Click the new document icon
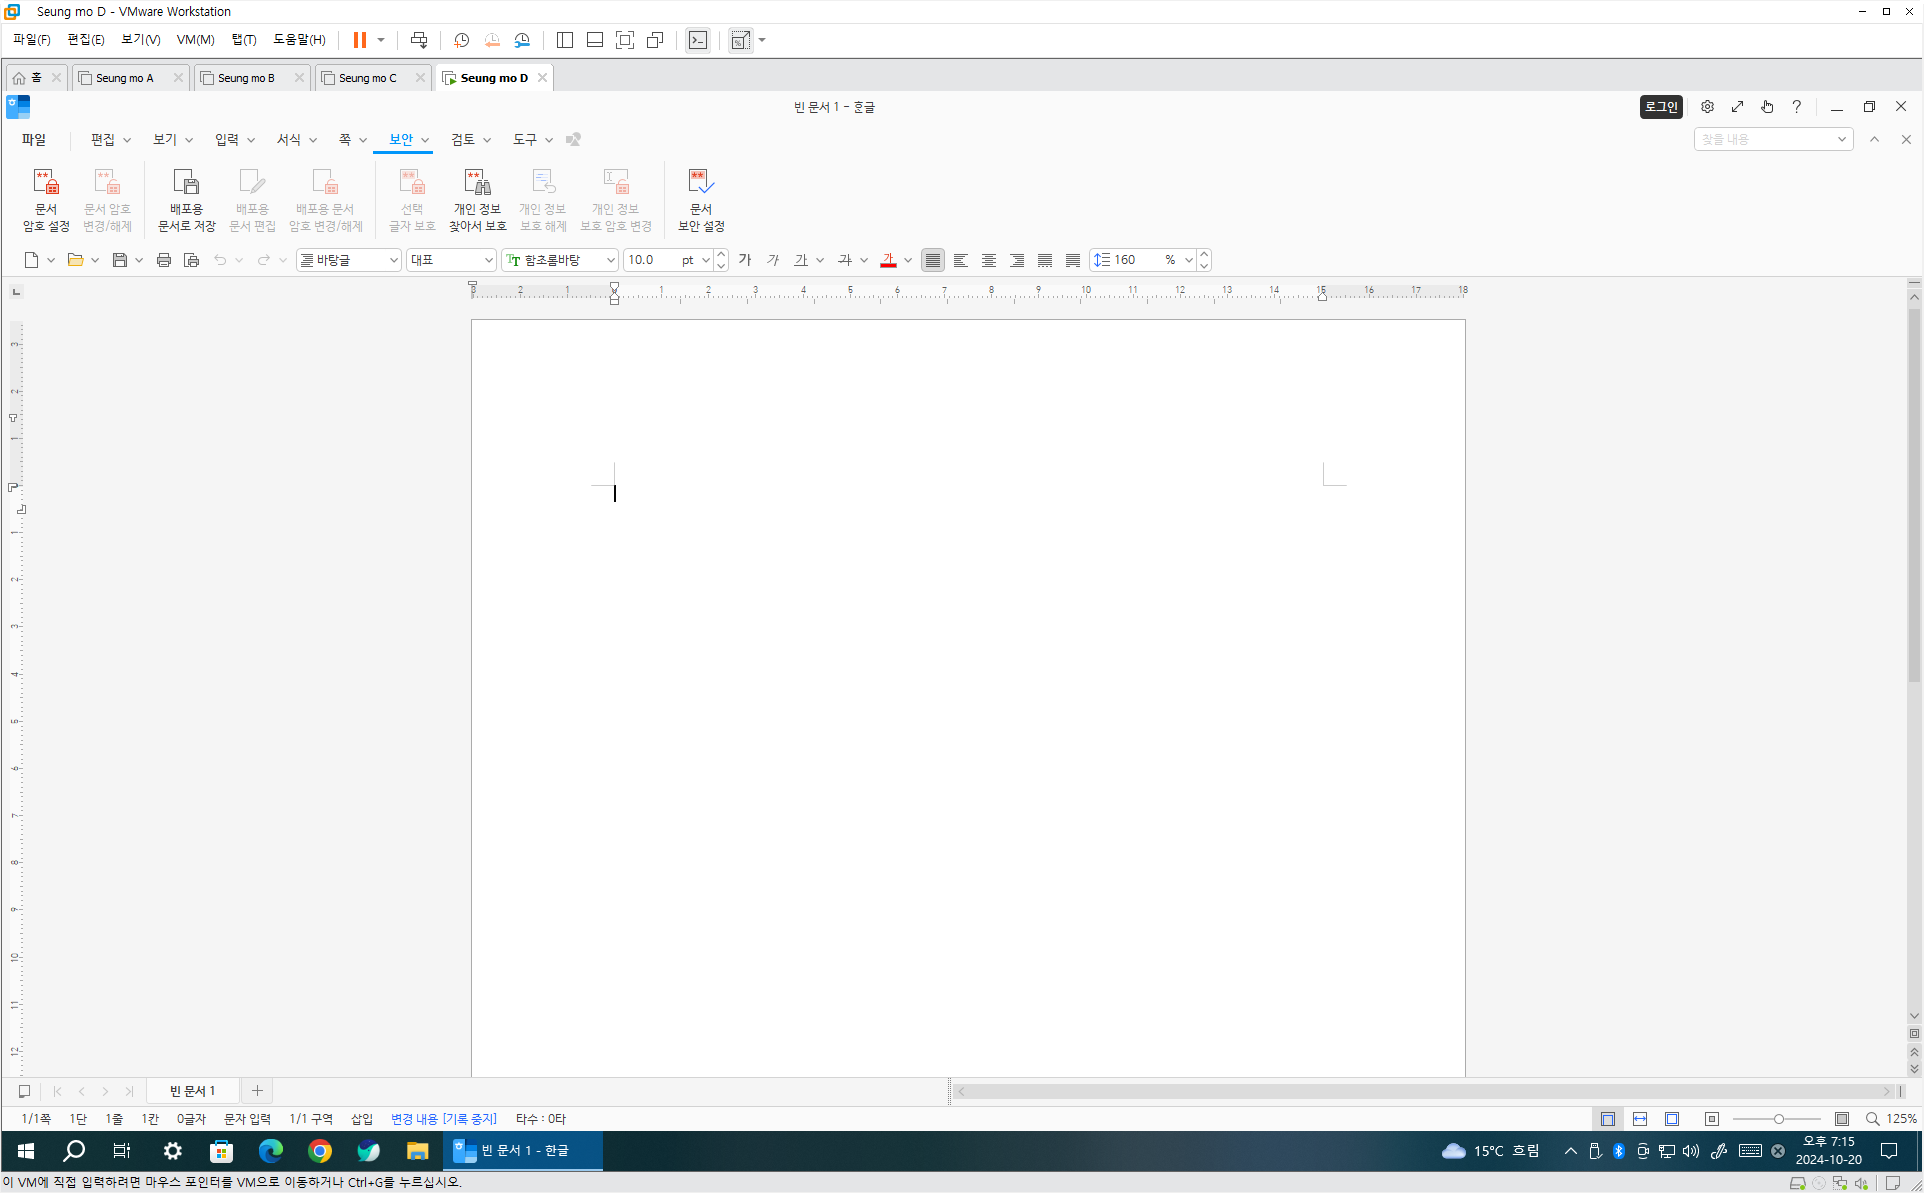The image size is (1924, 1193). (31, 260)
